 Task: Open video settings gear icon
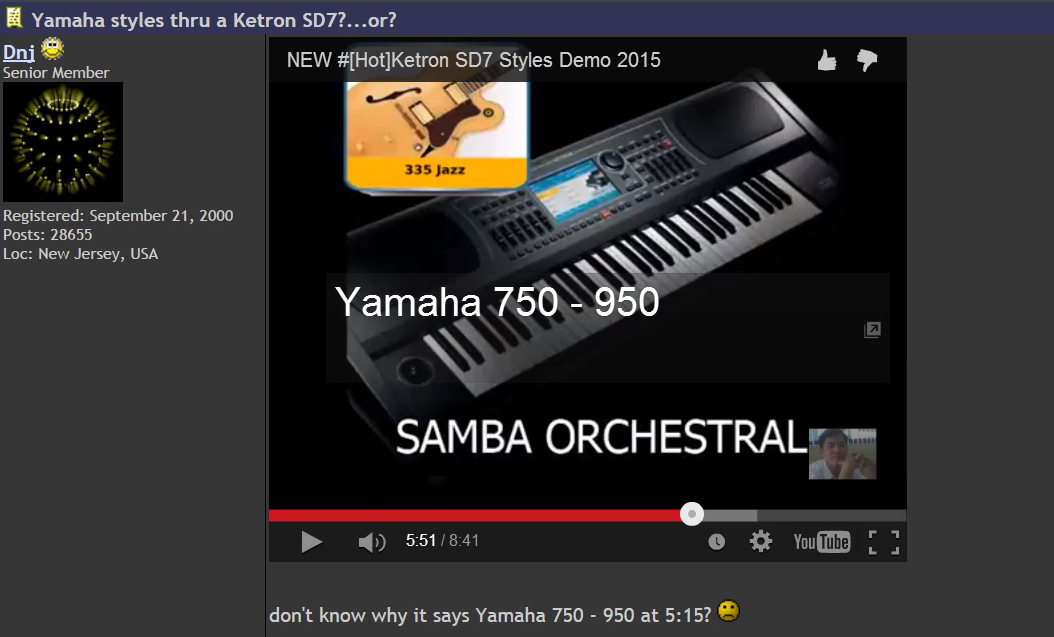(760, 541)
